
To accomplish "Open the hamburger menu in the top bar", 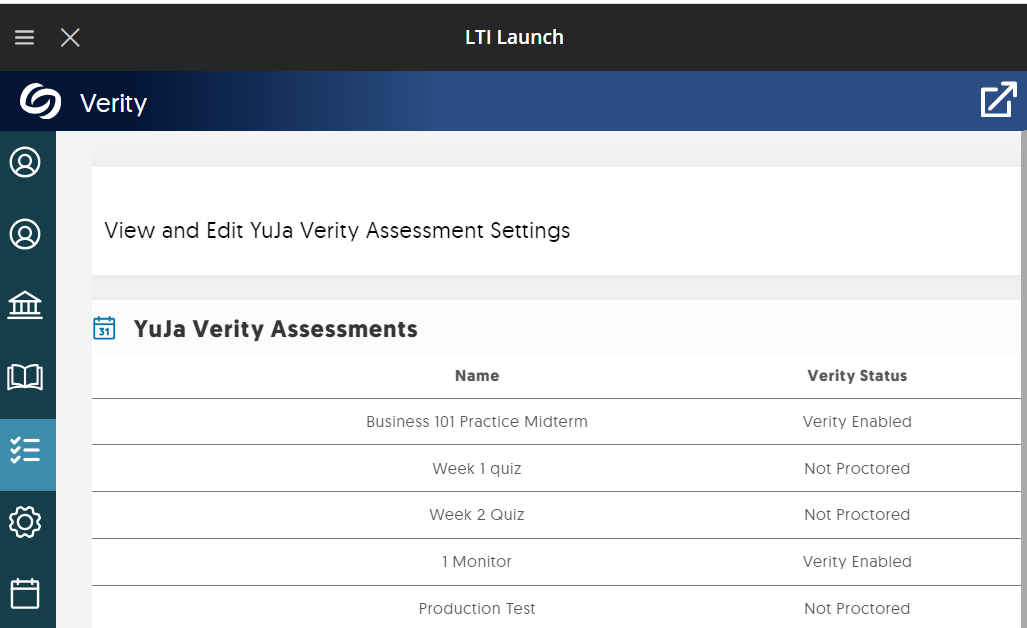I will pos(24,37).
